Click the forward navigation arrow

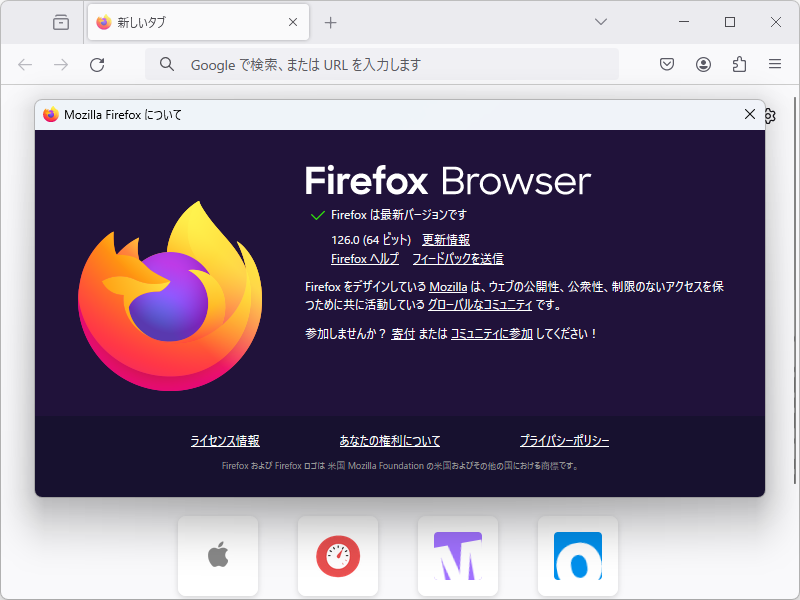tap(60, 63)
